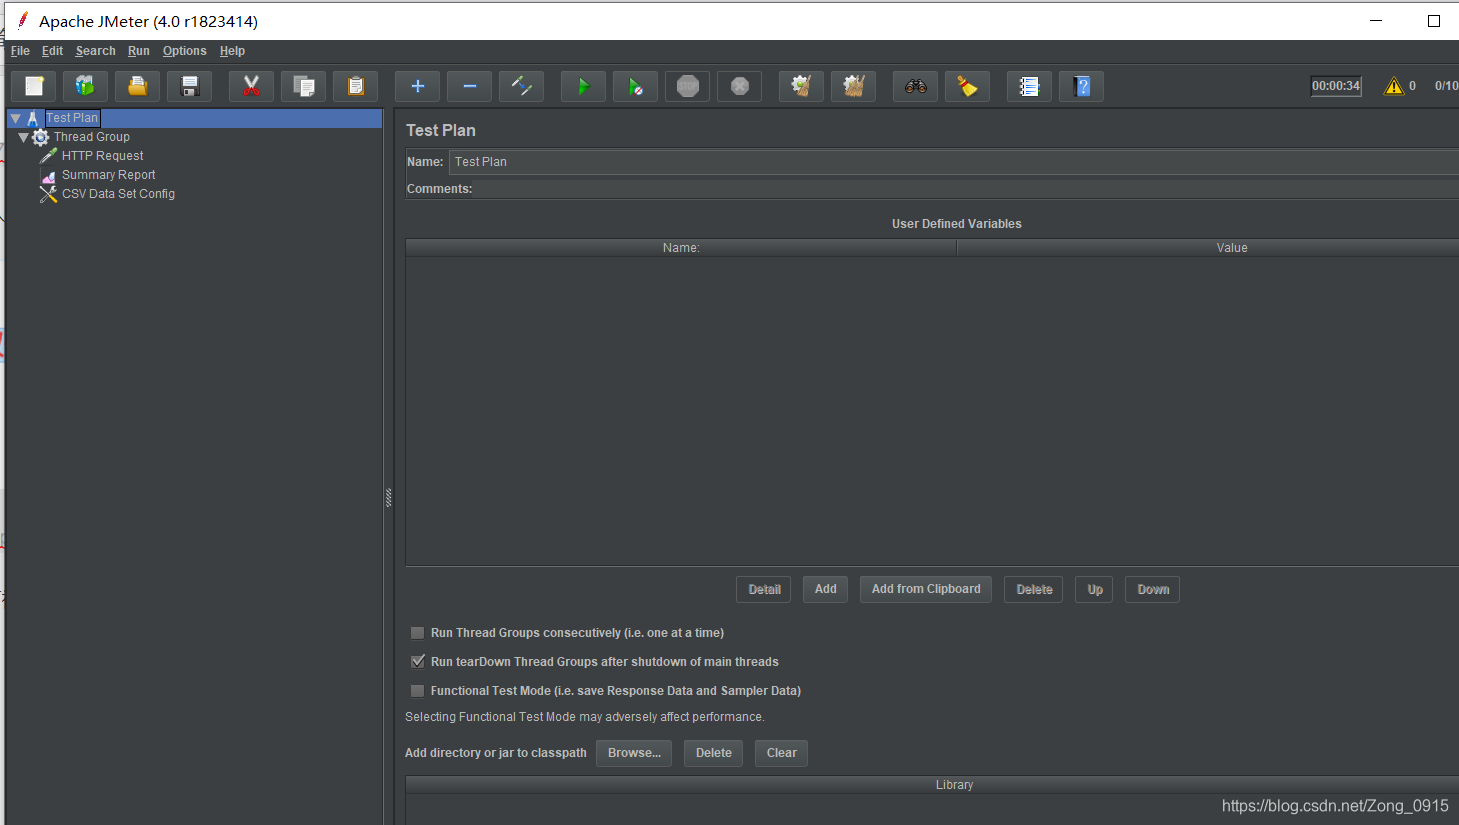Click the Stop test icon
The width and height of the screenshot is (1459, 825).
[x=687, y=86]
